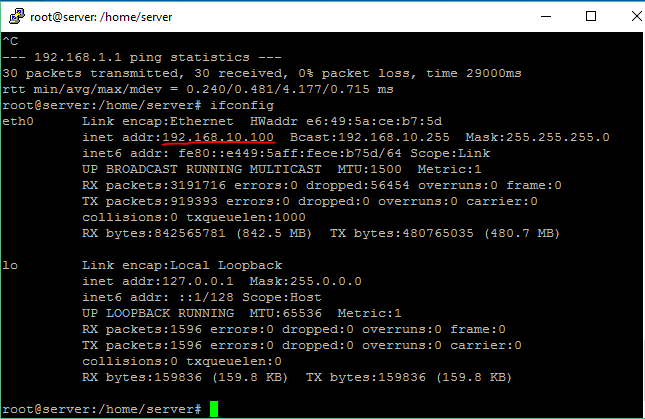645x419 pixels.
Task: Click the final 'root@server:/home/server#' prompt
Action: click(x=102, y=409)
